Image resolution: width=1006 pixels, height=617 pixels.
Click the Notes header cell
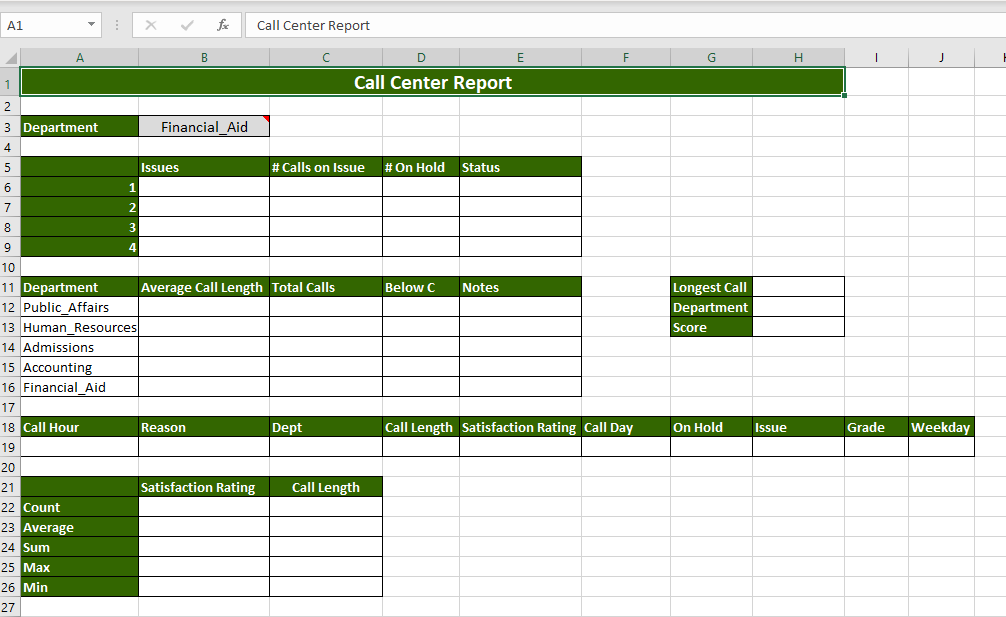coord(520,287)
